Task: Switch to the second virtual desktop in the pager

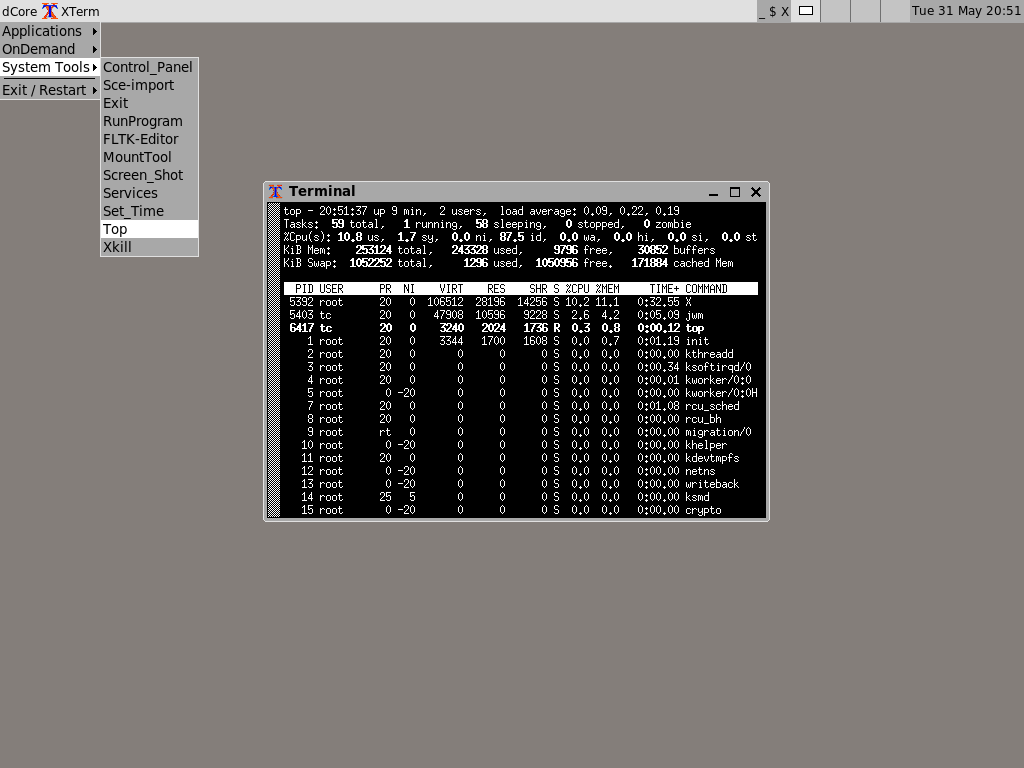Action: coord(835,11)
